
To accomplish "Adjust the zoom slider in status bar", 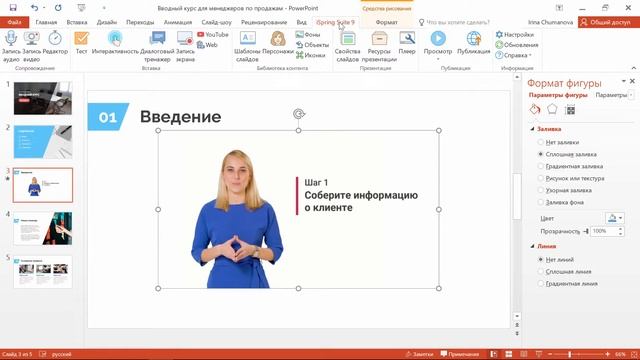I will tap(569, 354).
